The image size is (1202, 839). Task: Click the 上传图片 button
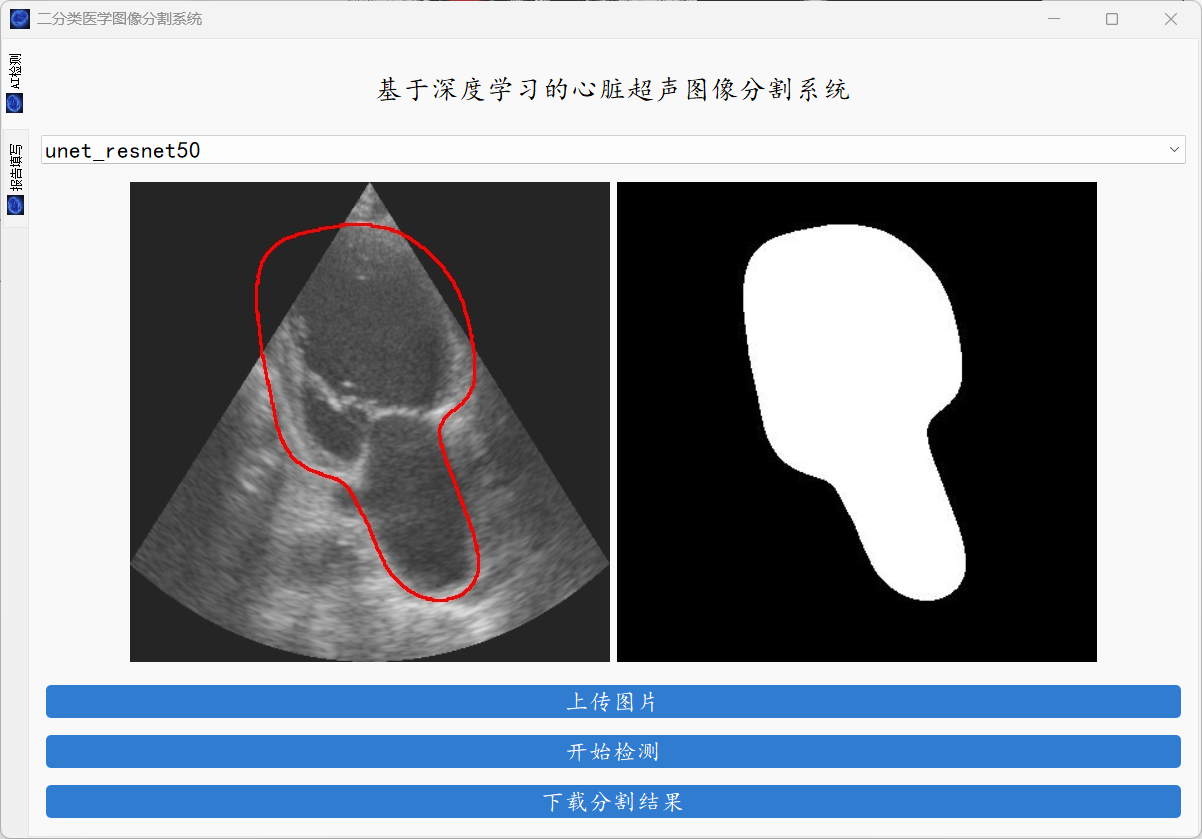(613, 702)
